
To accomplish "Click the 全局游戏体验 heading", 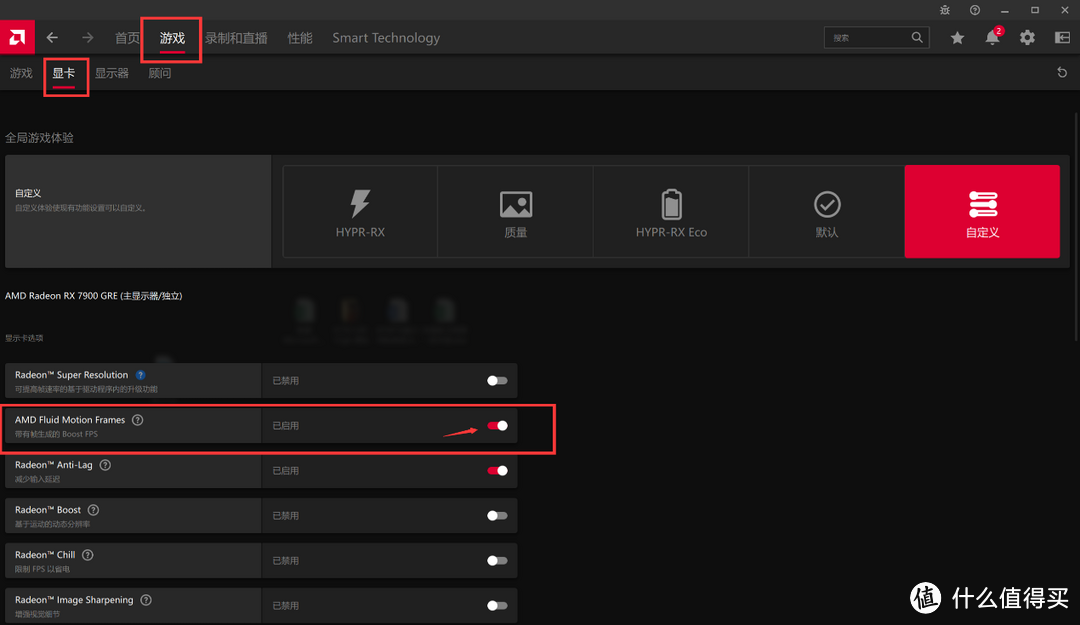I will tap(39, 138).
